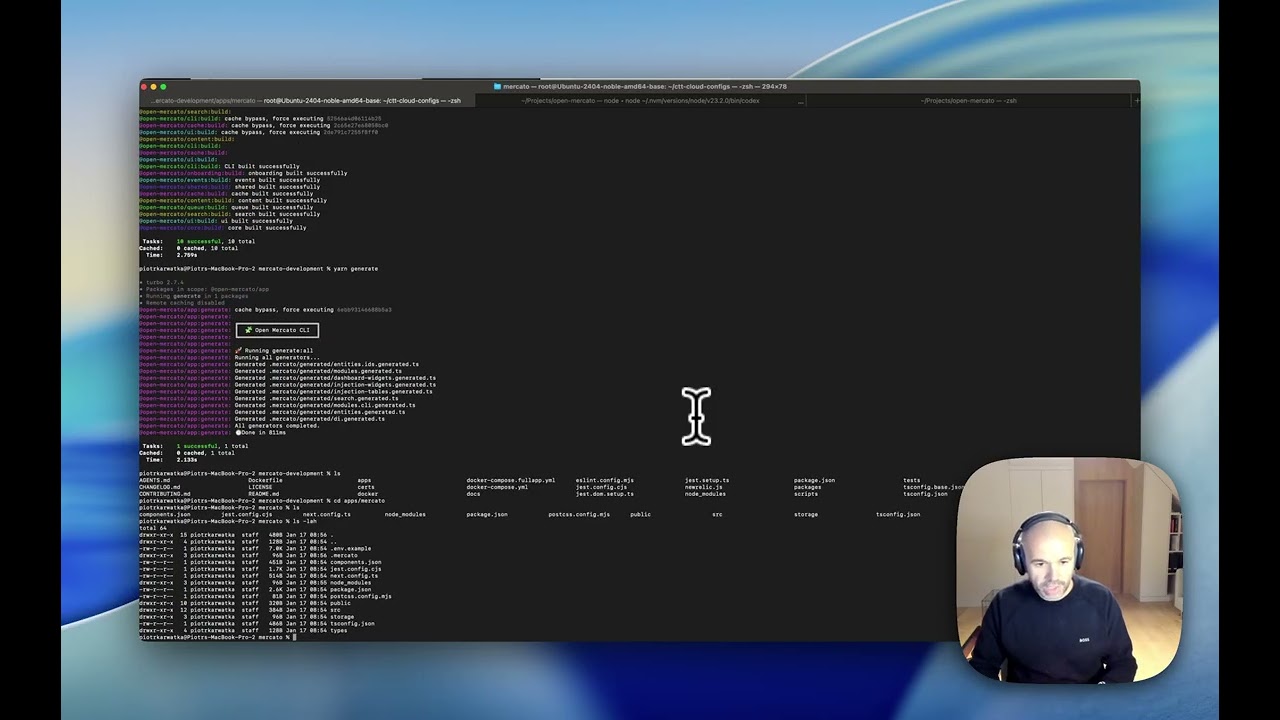Click the 'ls -lah' command line

coord(228,521)
